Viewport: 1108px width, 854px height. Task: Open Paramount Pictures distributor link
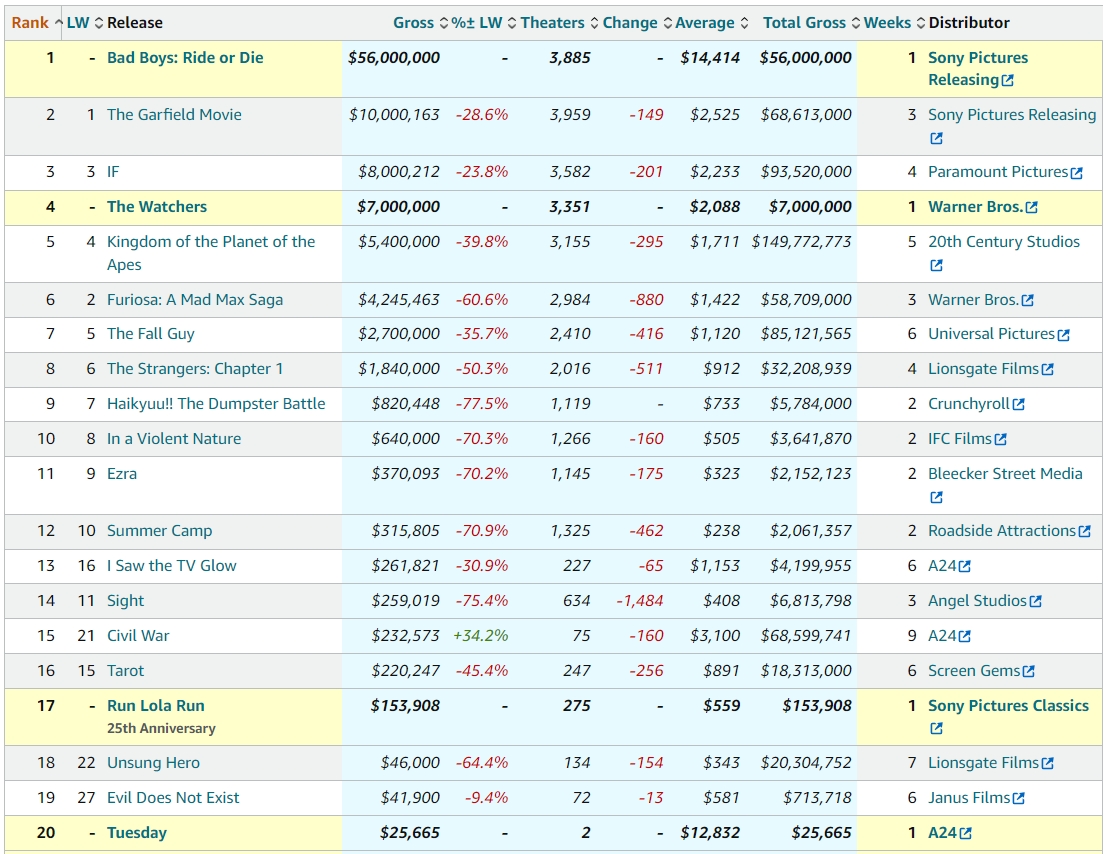pyautogui.click(x=998, y=172)
